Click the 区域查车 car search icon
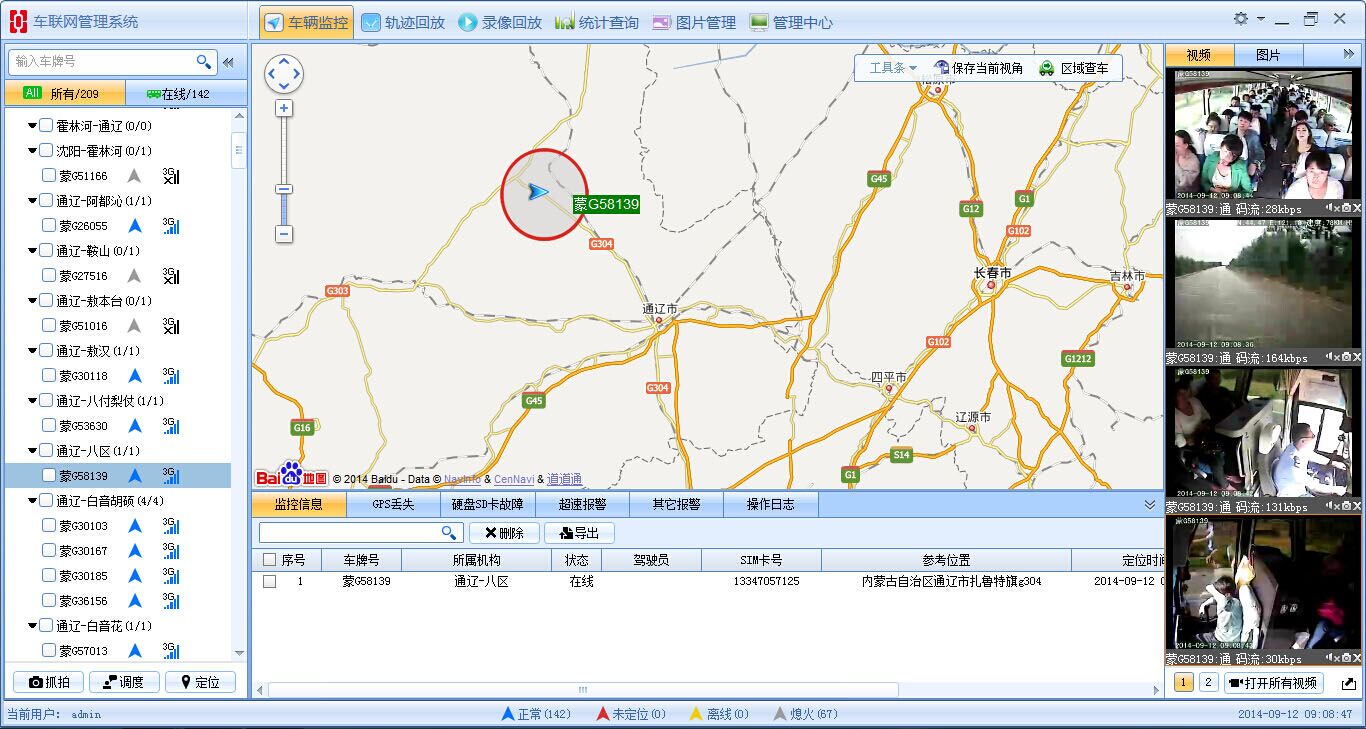This screenshot has width=1366, height=729. [x=1046, y=68]
